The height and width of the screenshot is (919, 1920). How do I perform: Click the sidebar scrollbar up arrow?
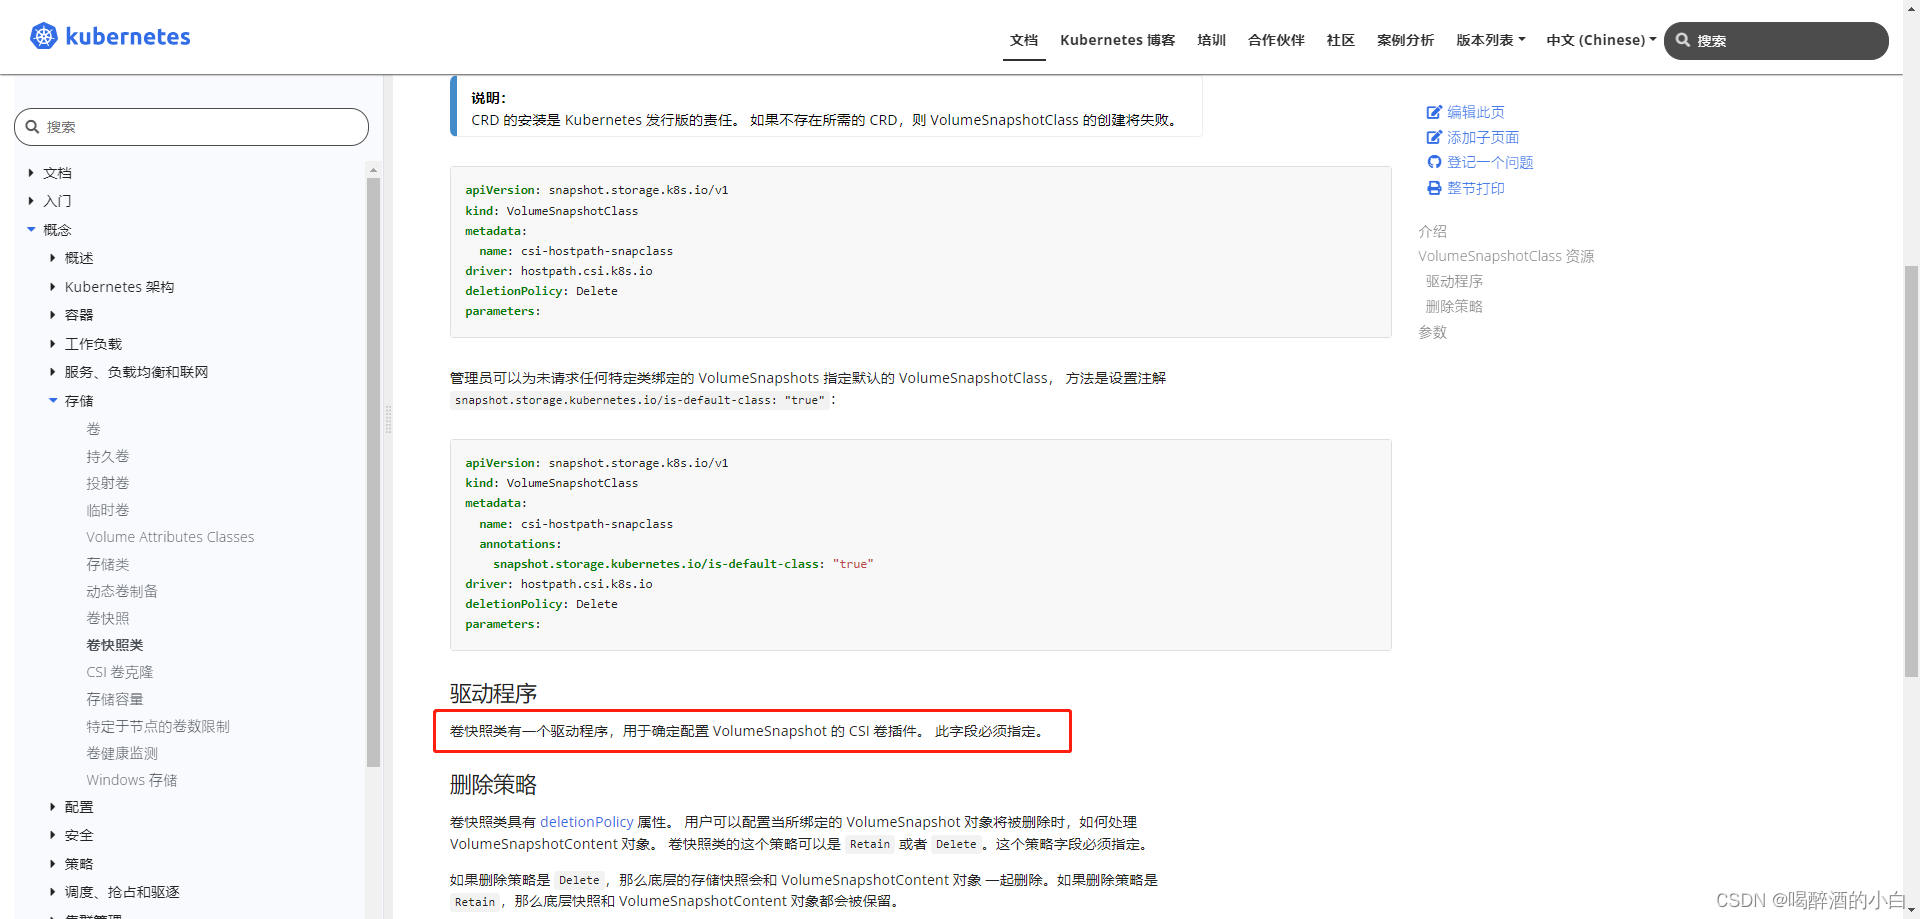373,170
